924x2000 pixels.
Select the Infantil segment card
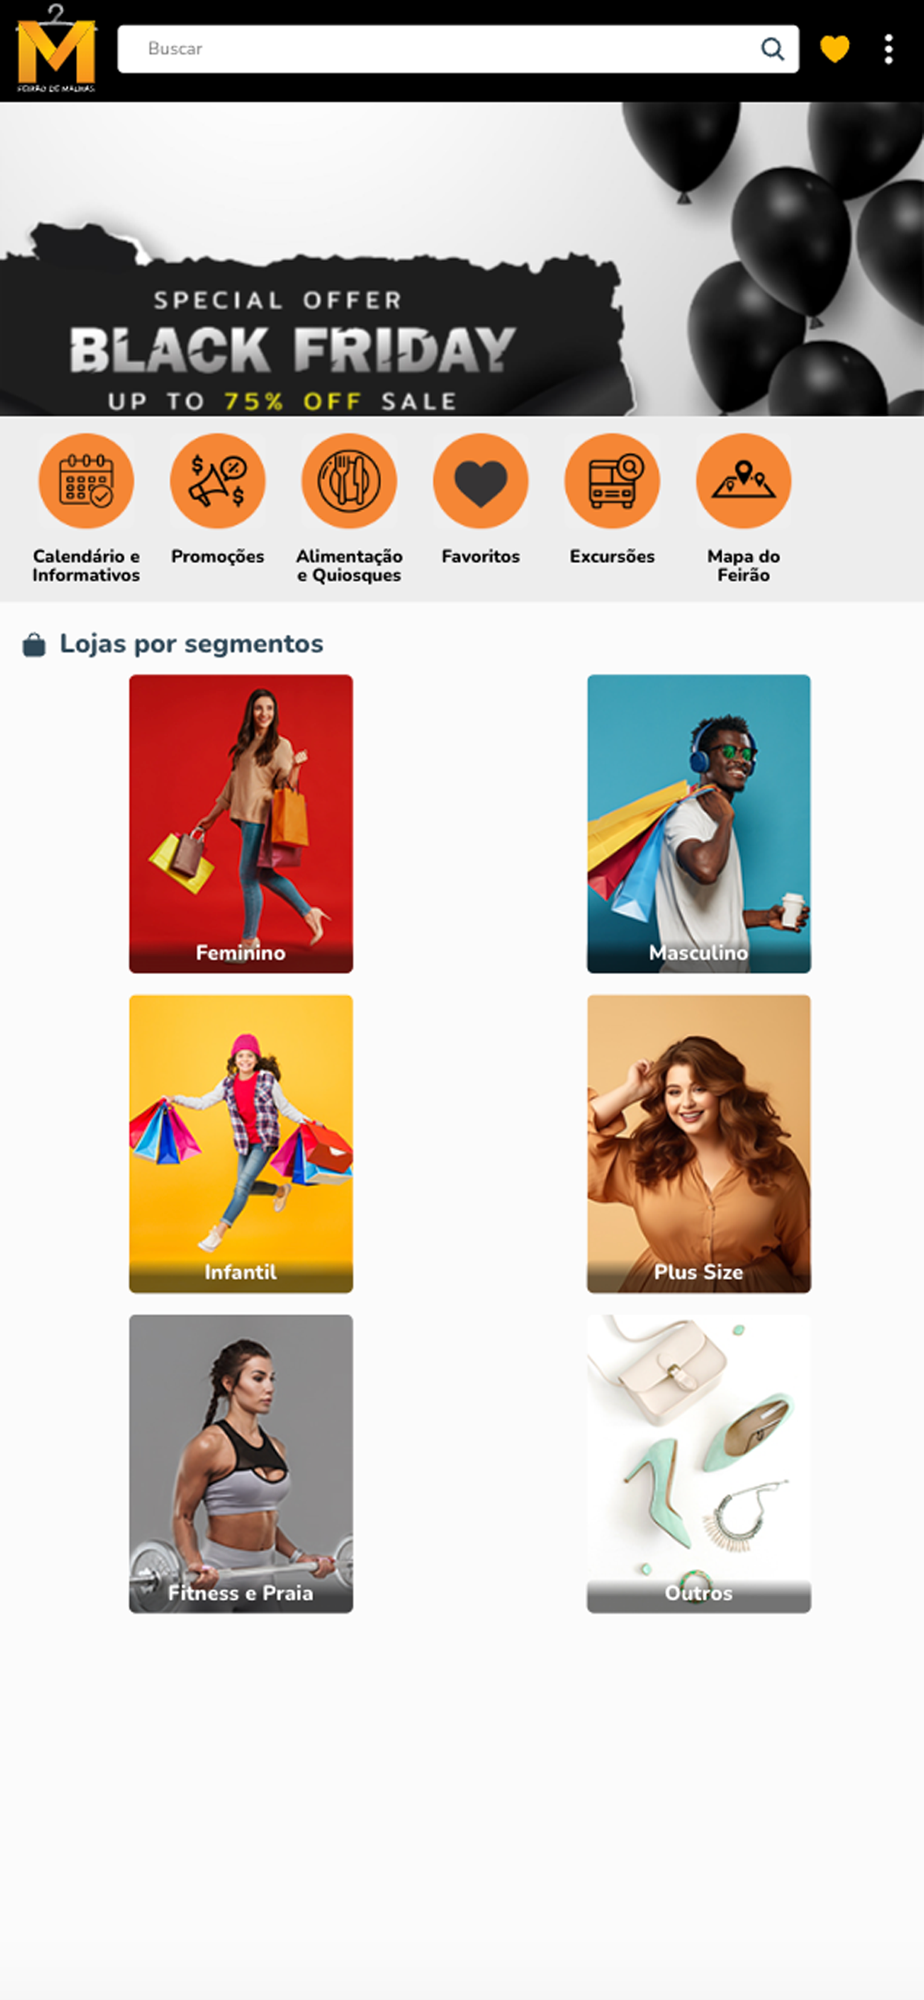(241, 1143)
